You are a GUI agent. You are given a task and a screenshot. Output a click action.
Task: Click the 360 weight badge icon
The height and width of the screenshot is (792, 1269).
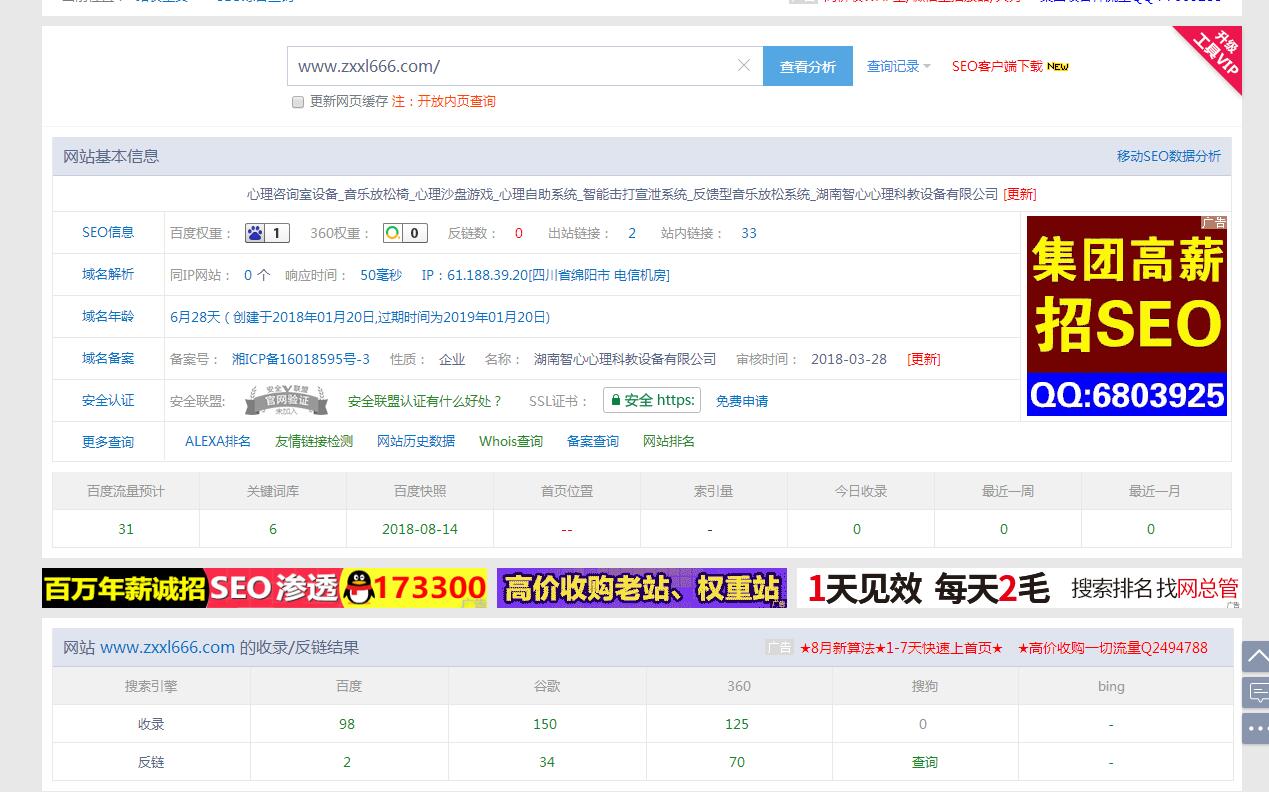[x=405, y=233]
